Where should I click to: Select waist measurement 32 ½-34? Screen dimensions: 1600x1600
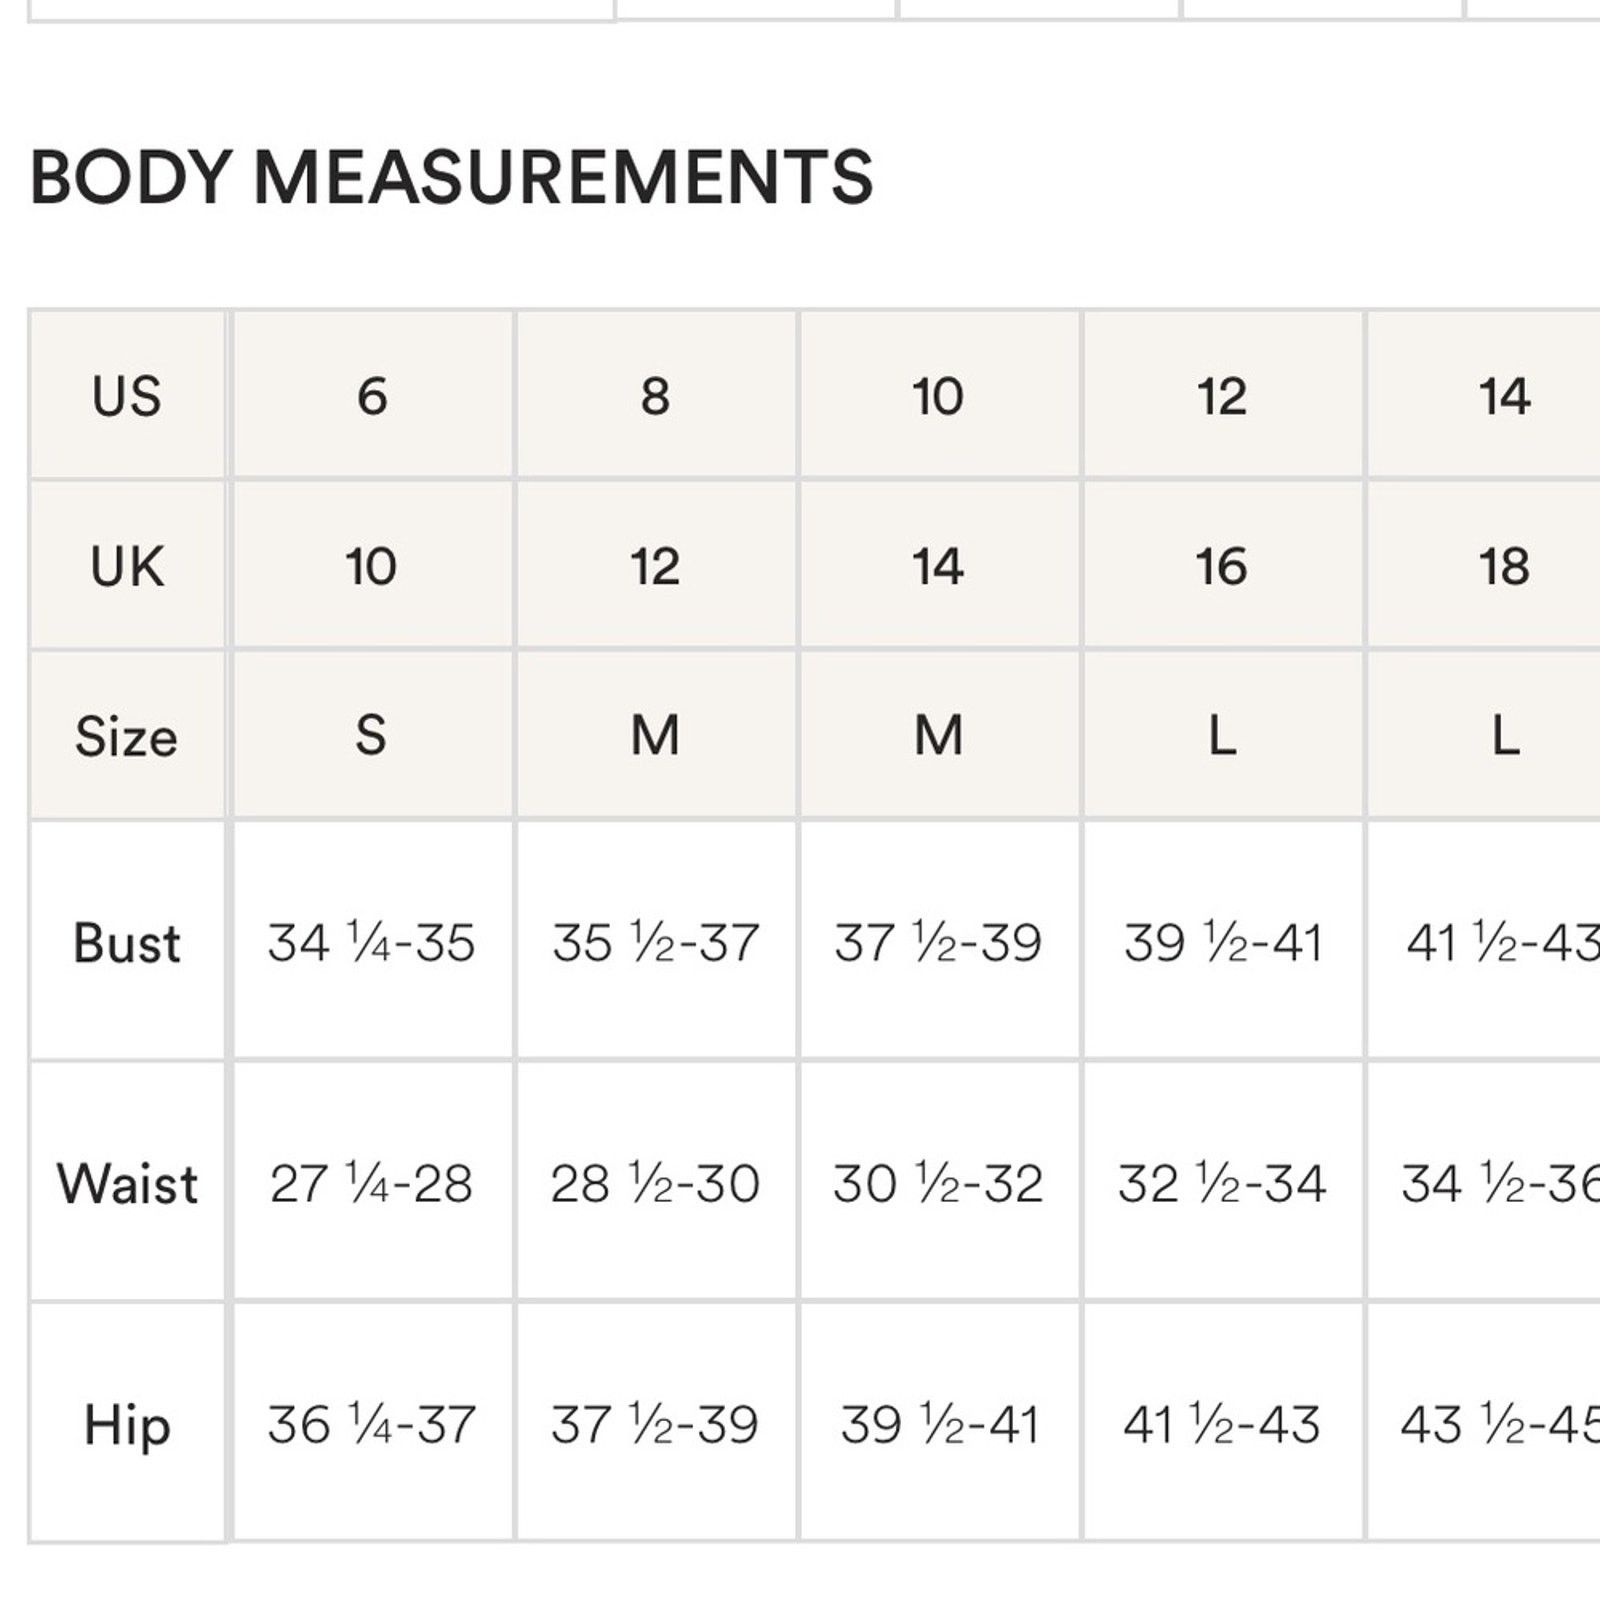pos(1223,1183)
